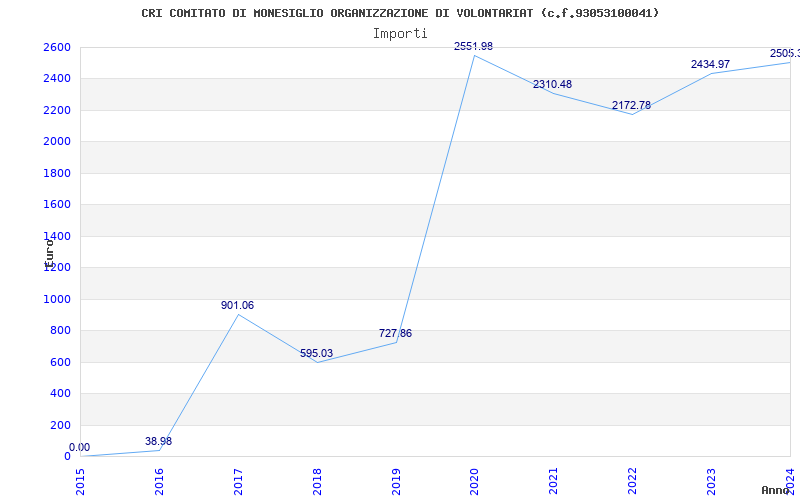This screenshot has width=800, height=500.
Task: Click the y-axis value 400
Action: (x=60, y=393)
